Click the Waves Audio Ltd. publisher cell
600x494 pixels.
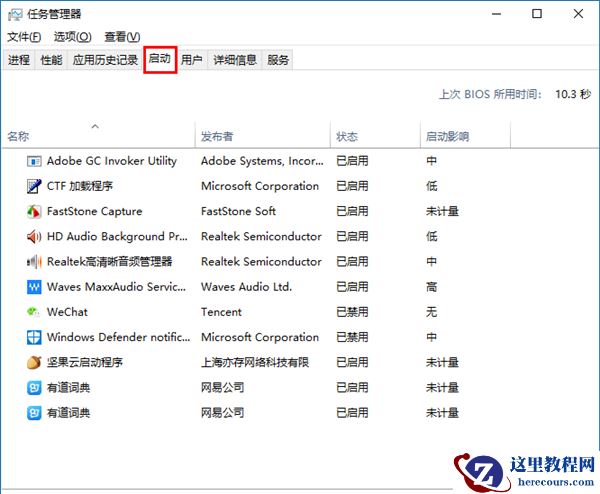click(x=247, y=287)
